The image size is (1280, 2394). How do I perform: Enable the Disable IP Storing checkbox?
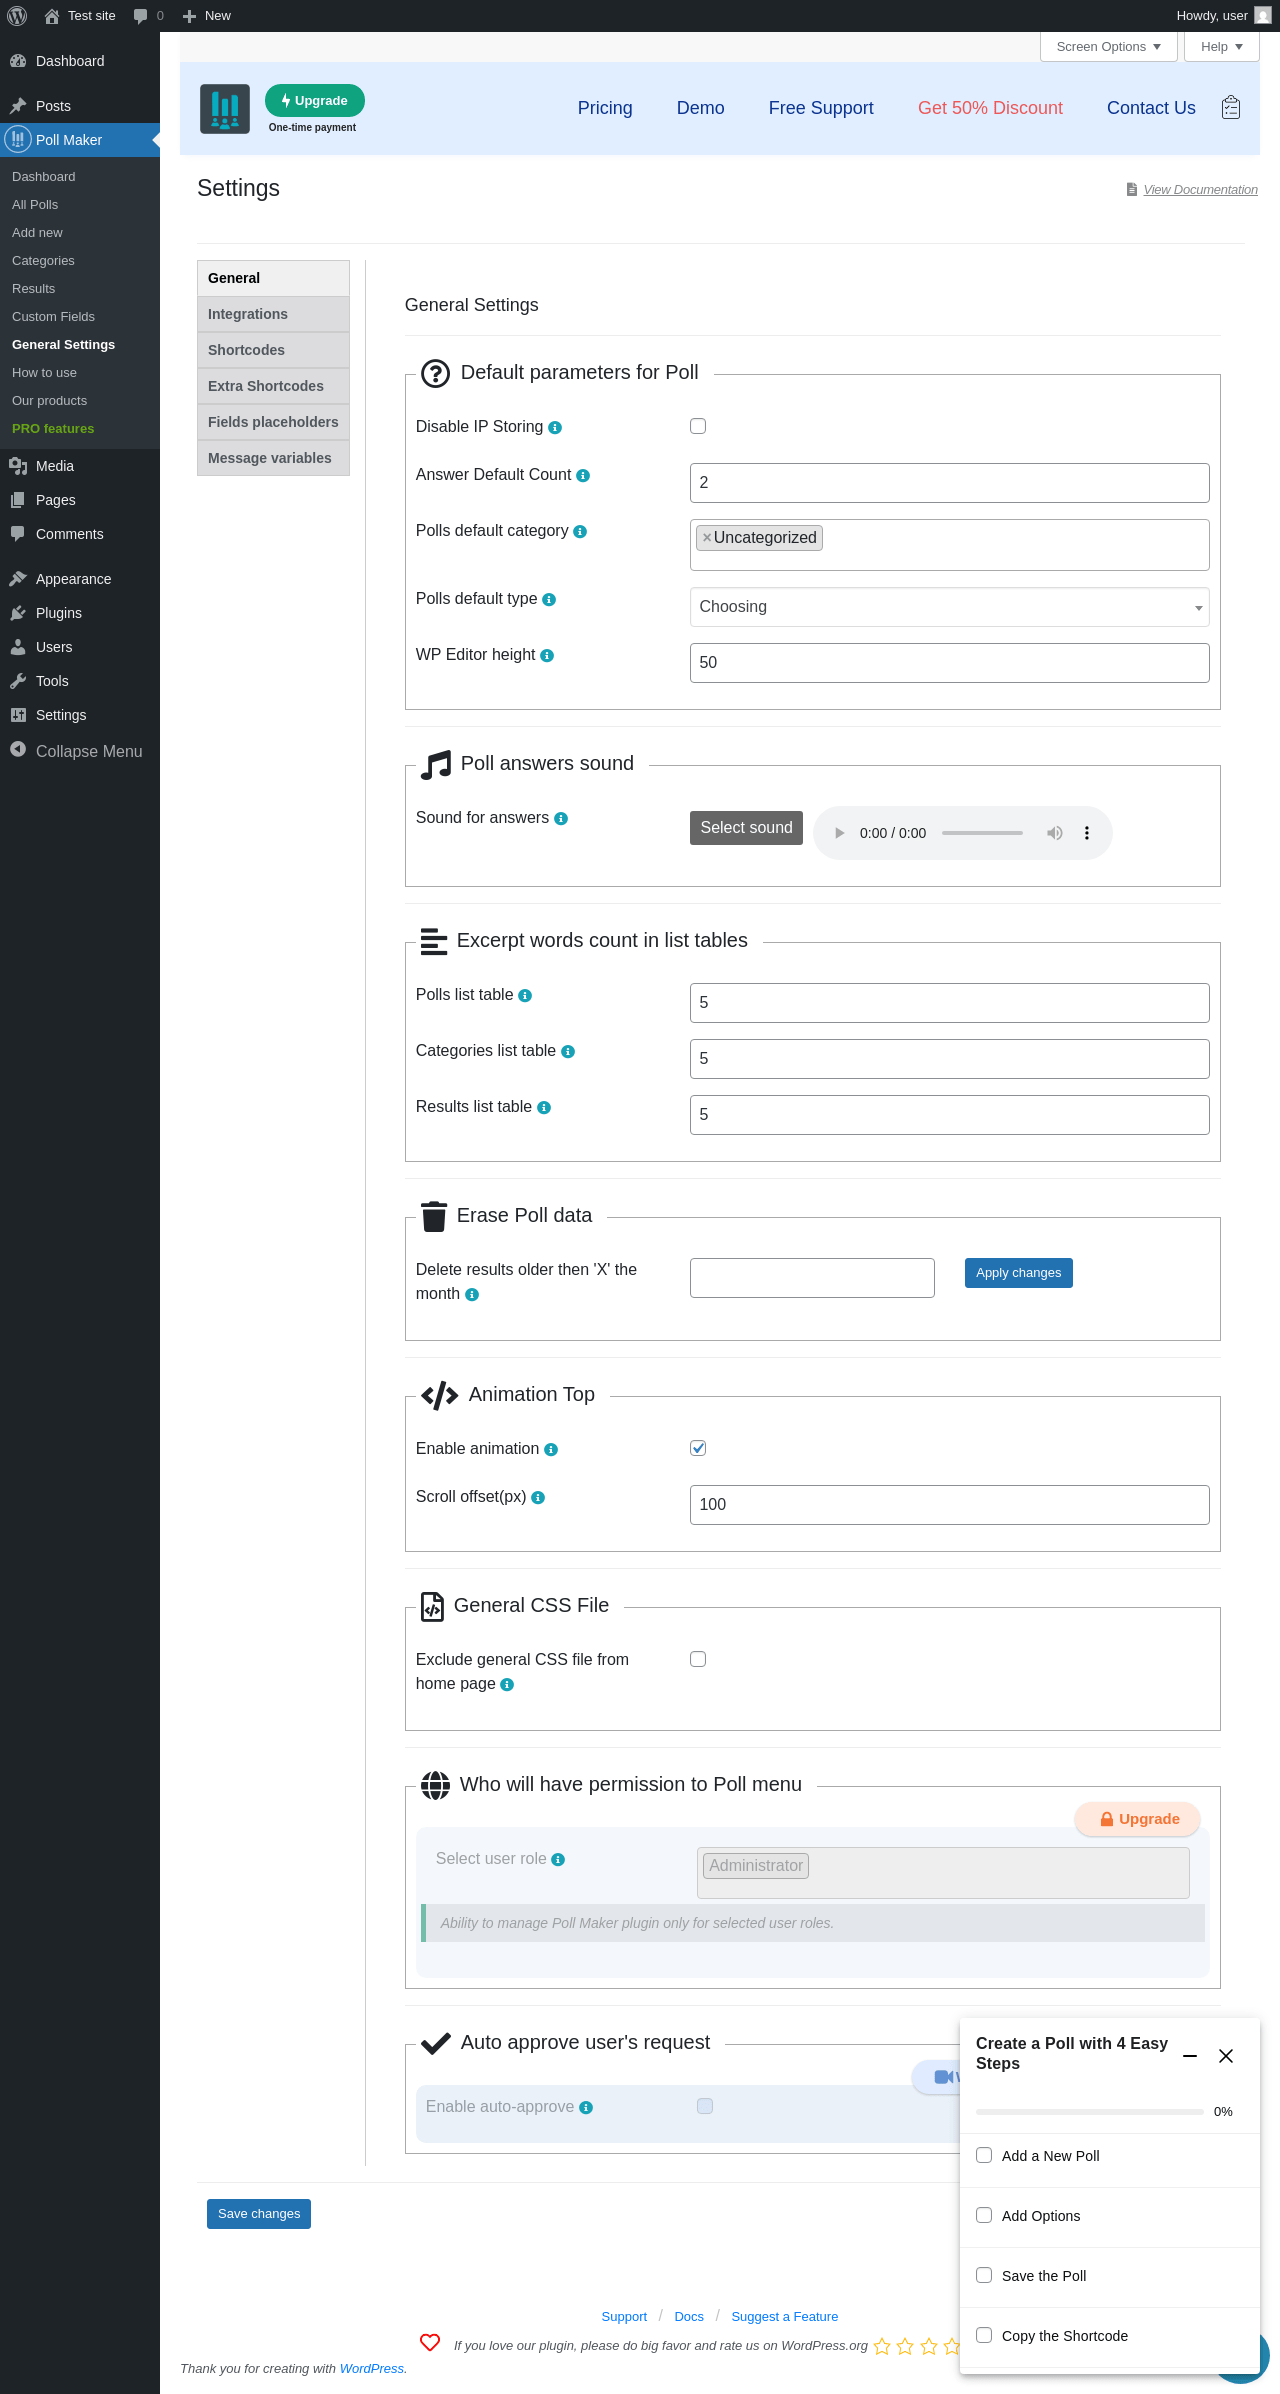point(698,426)
